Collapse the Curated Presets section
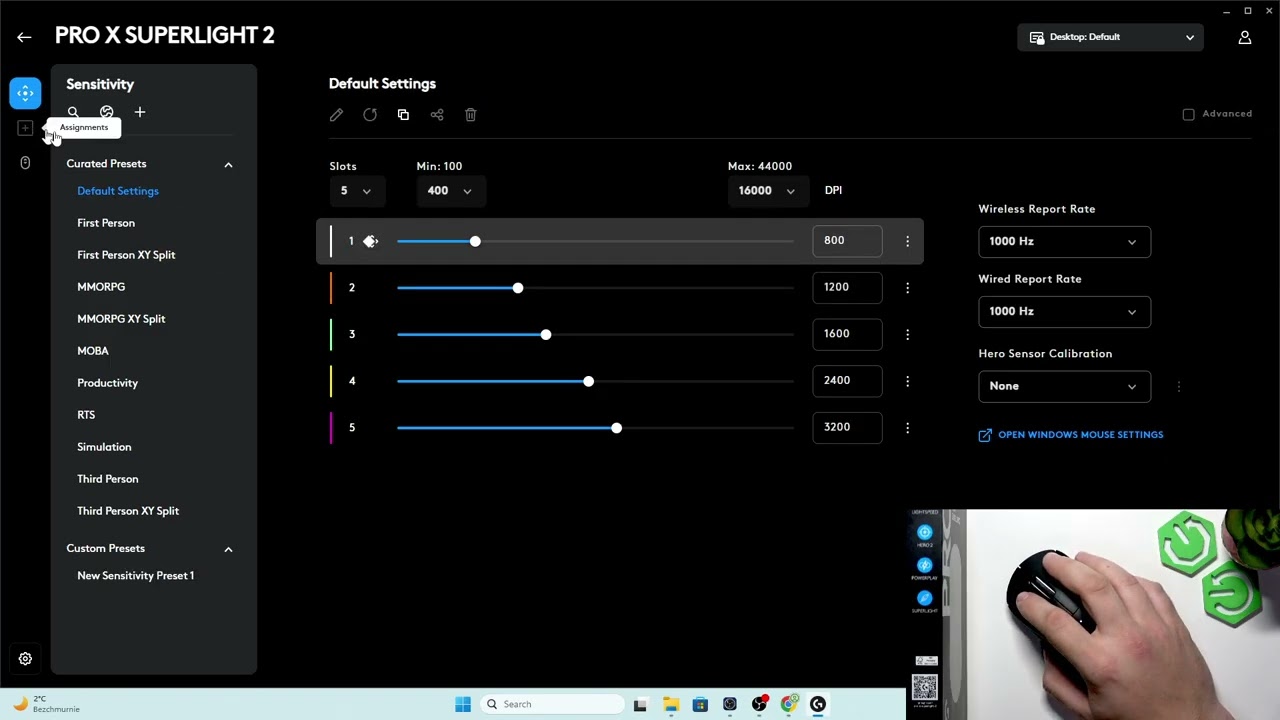This screenshot has width=1280, height=720. 228,165
